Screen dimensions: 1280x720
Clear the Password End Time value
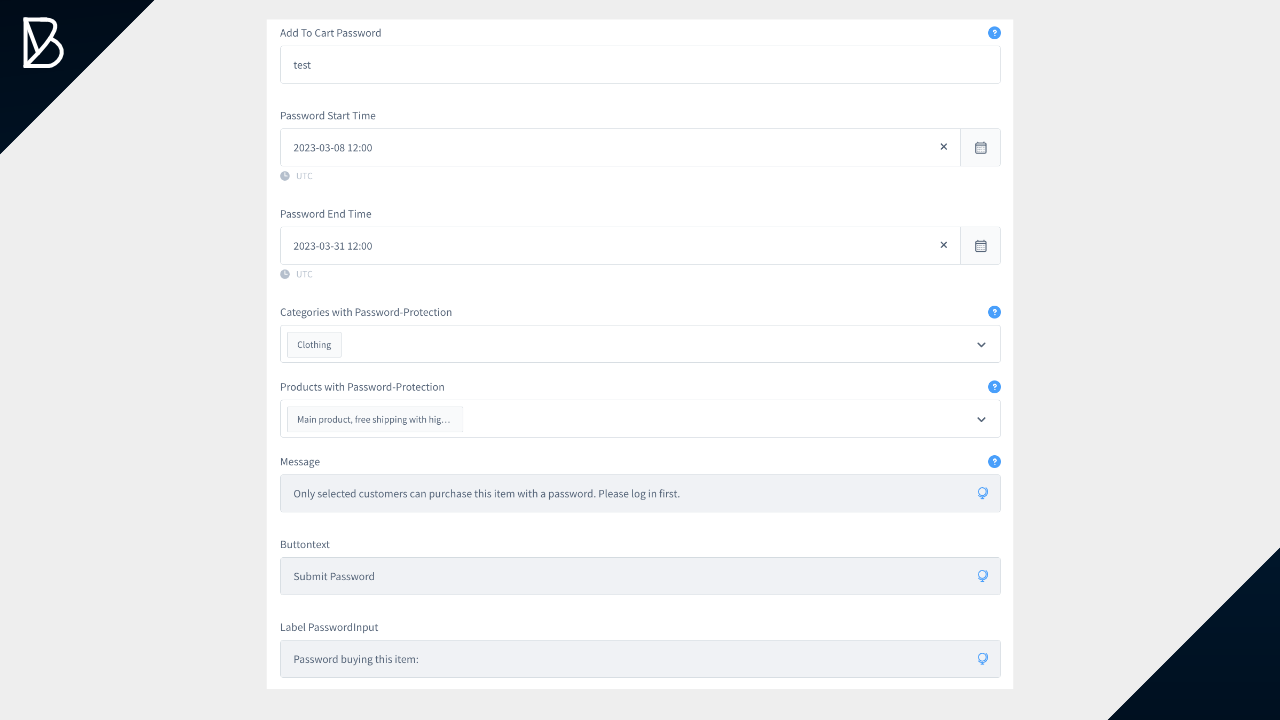pos(943,245)
